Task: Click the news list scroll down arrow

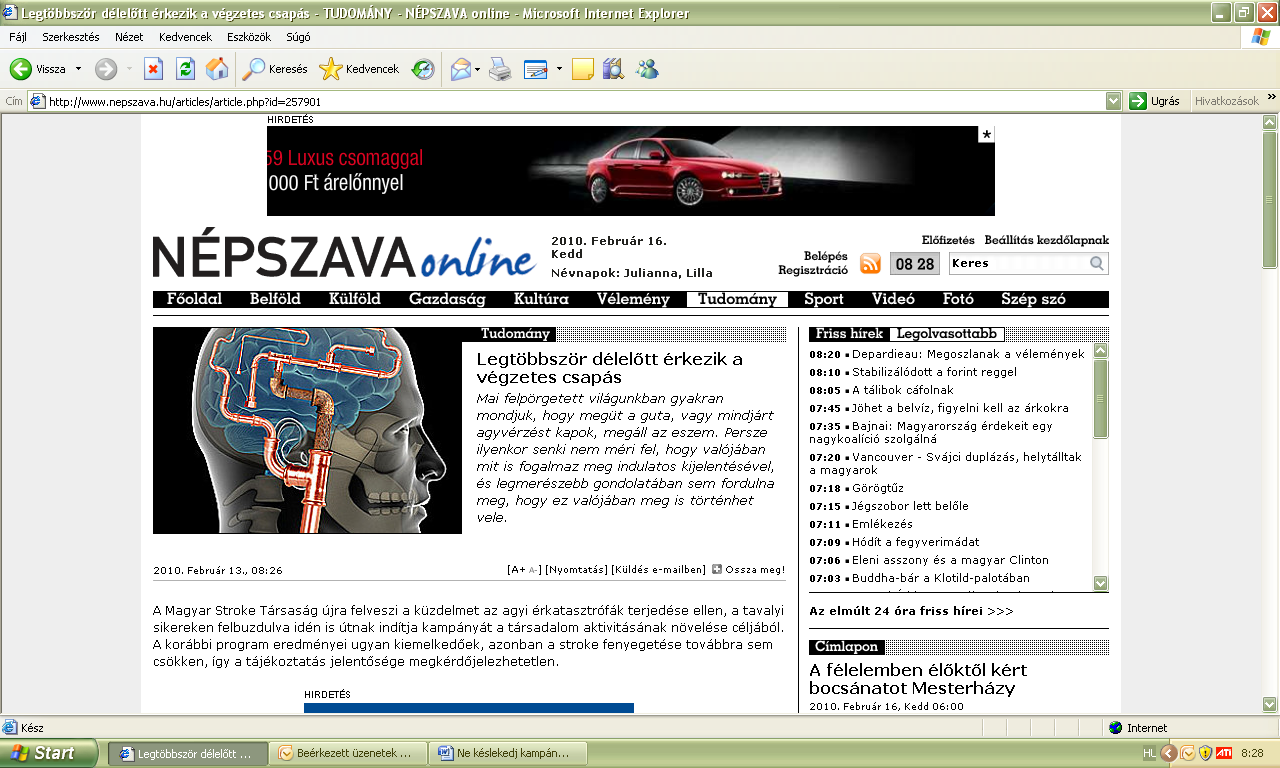Action: pos(1100,583)
